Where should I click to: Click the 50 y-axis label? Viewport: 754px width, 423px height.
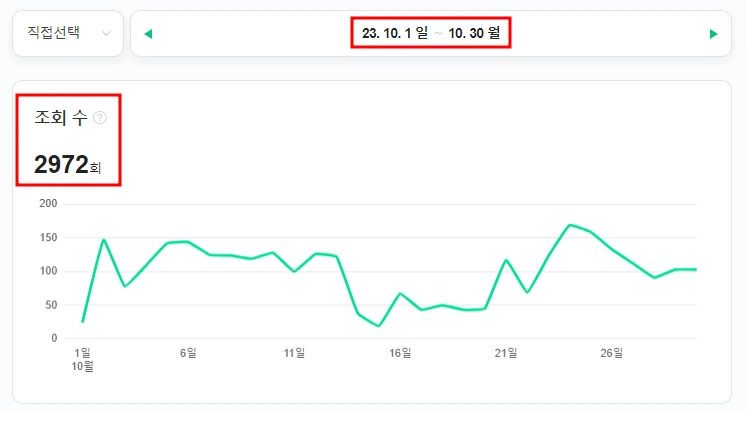coord(51,305)
